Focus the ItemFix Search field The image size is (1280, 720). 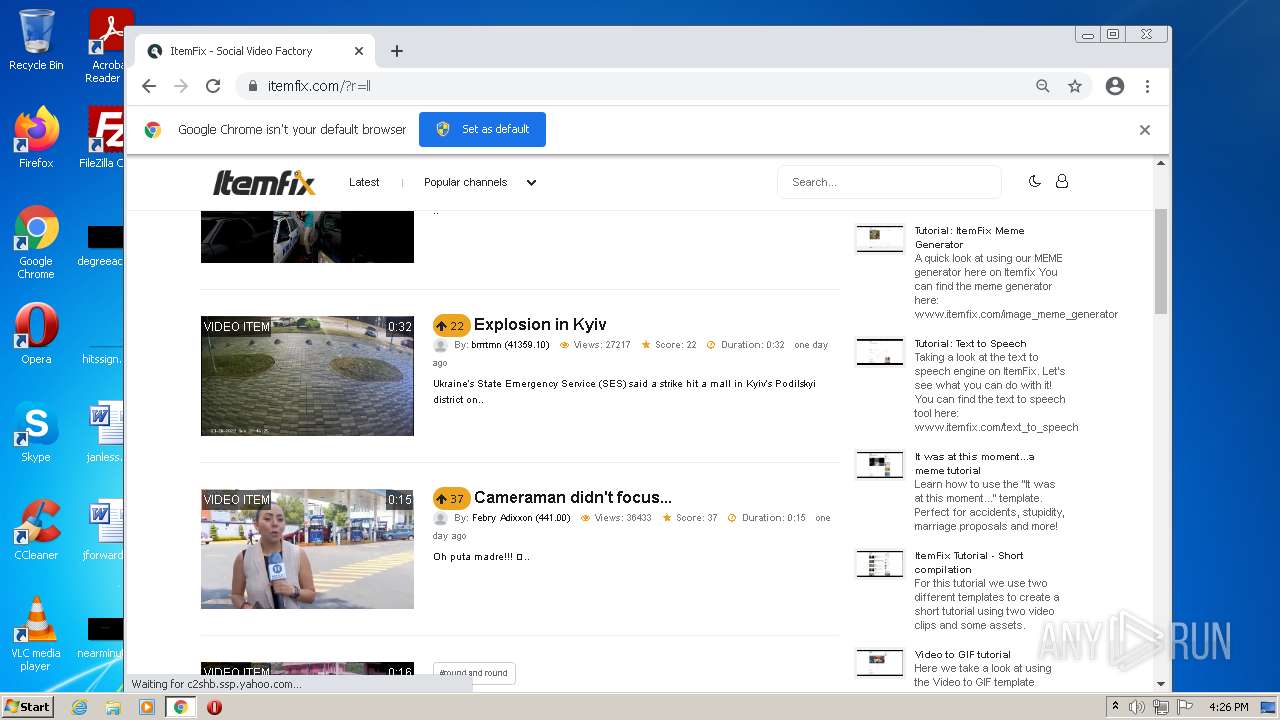pos(889,182)
